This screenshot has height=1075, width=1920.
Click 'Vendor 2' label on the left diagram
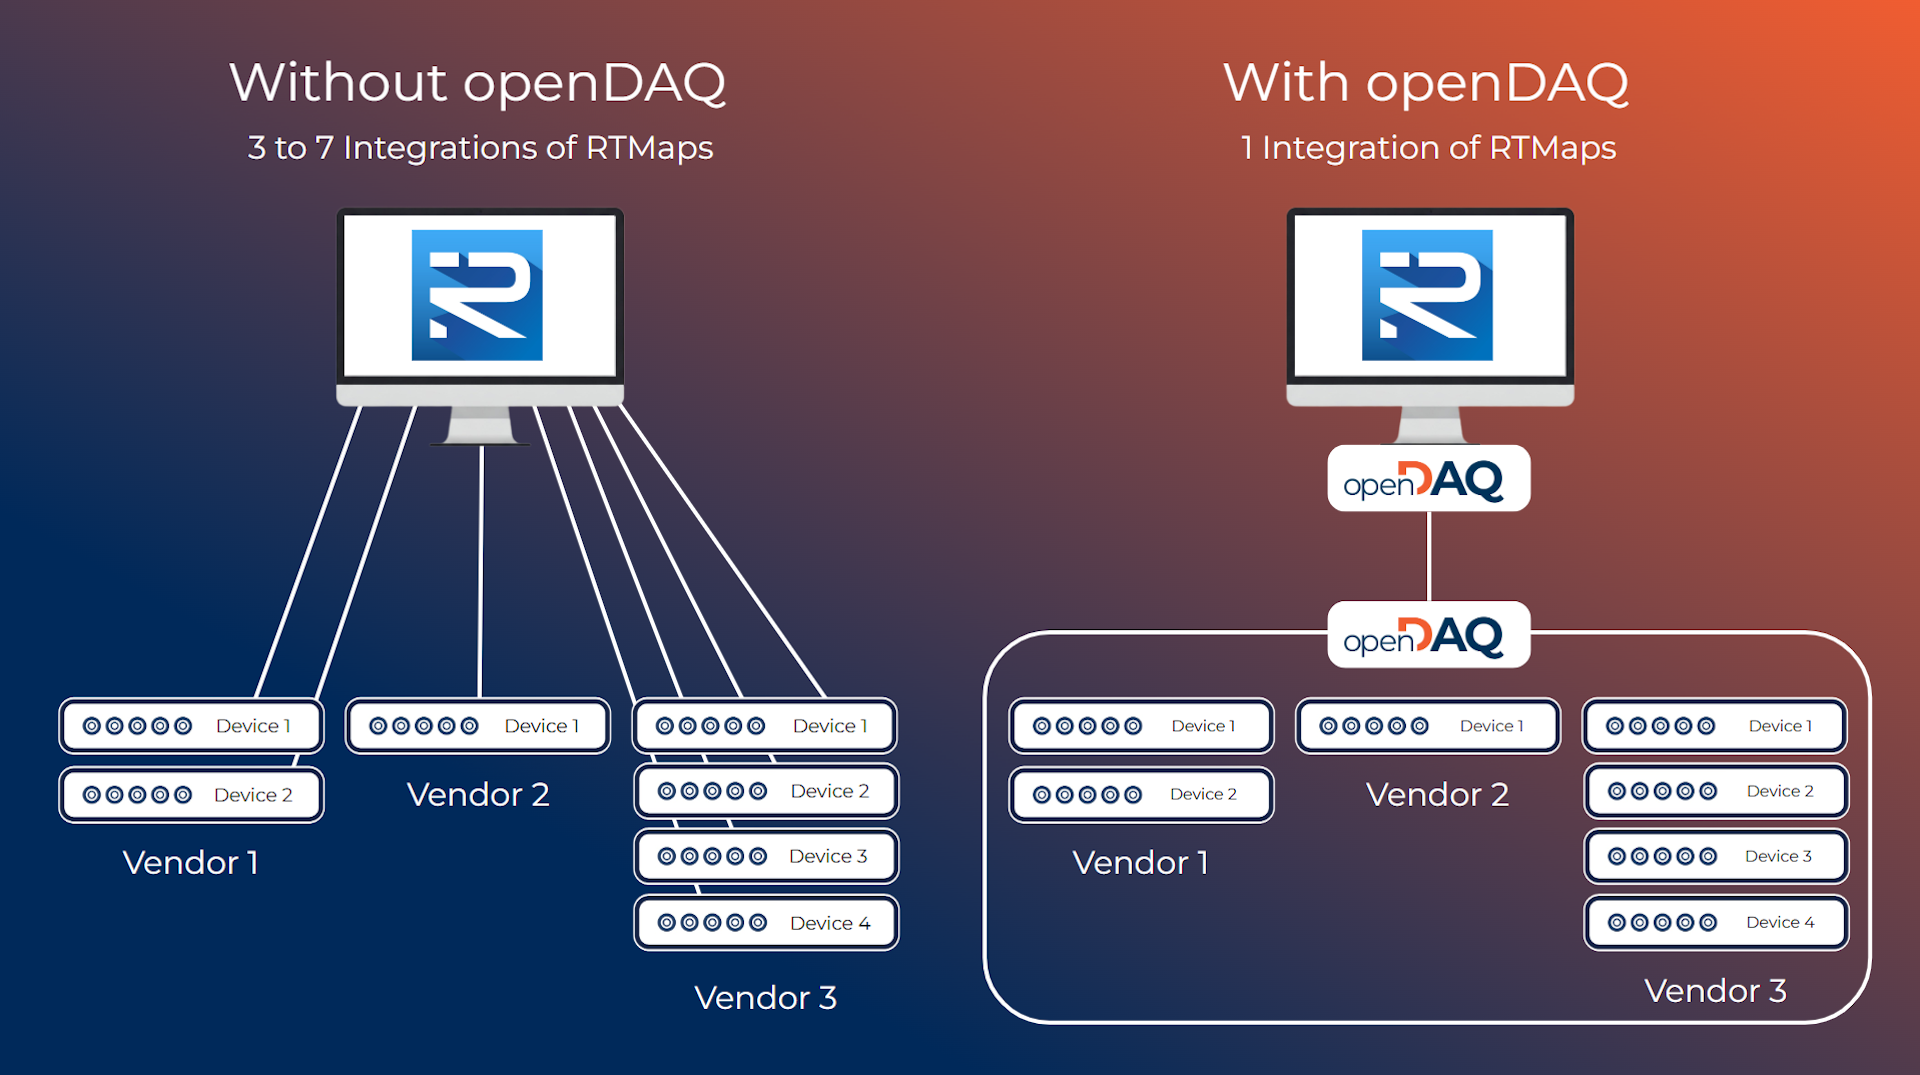(x=478, y=794)
